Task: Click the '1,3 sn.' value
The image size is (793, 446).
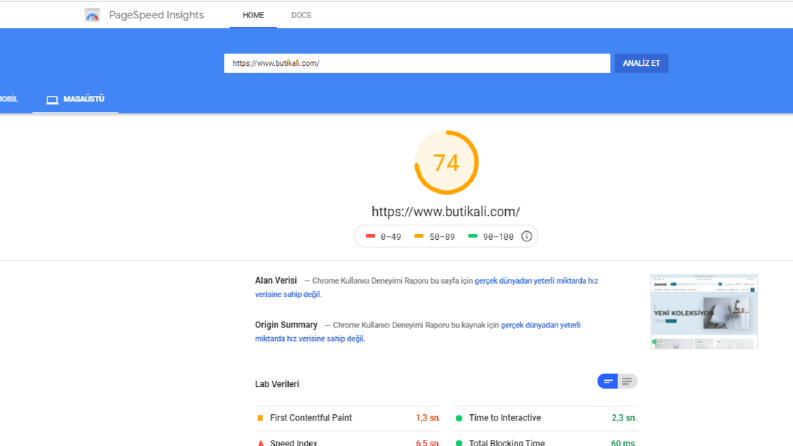Action: pyautogui.click(x=428, y=418)
